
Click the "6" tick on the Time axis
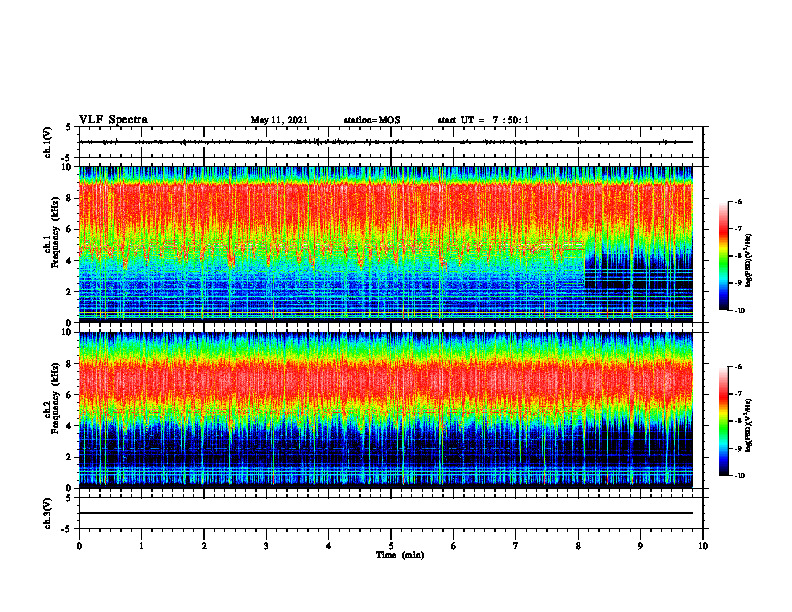point(453,546)
